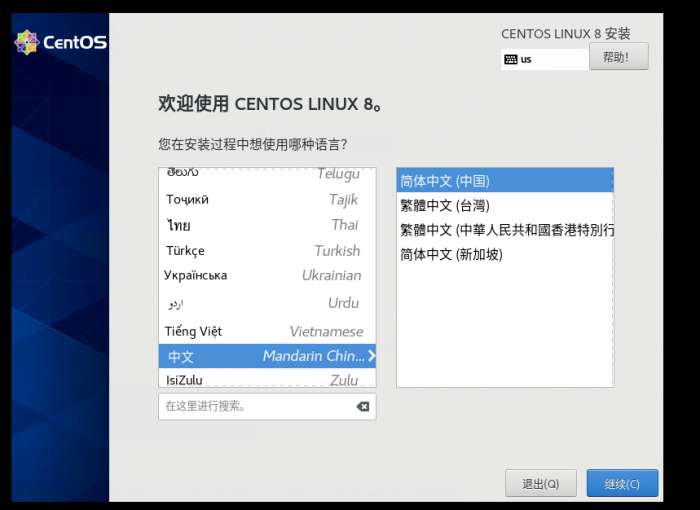Choose 繁體中文 Hong Kong locale
This screenshot has height=510, width=700.
pyautogui.click(x=505, y=230)
